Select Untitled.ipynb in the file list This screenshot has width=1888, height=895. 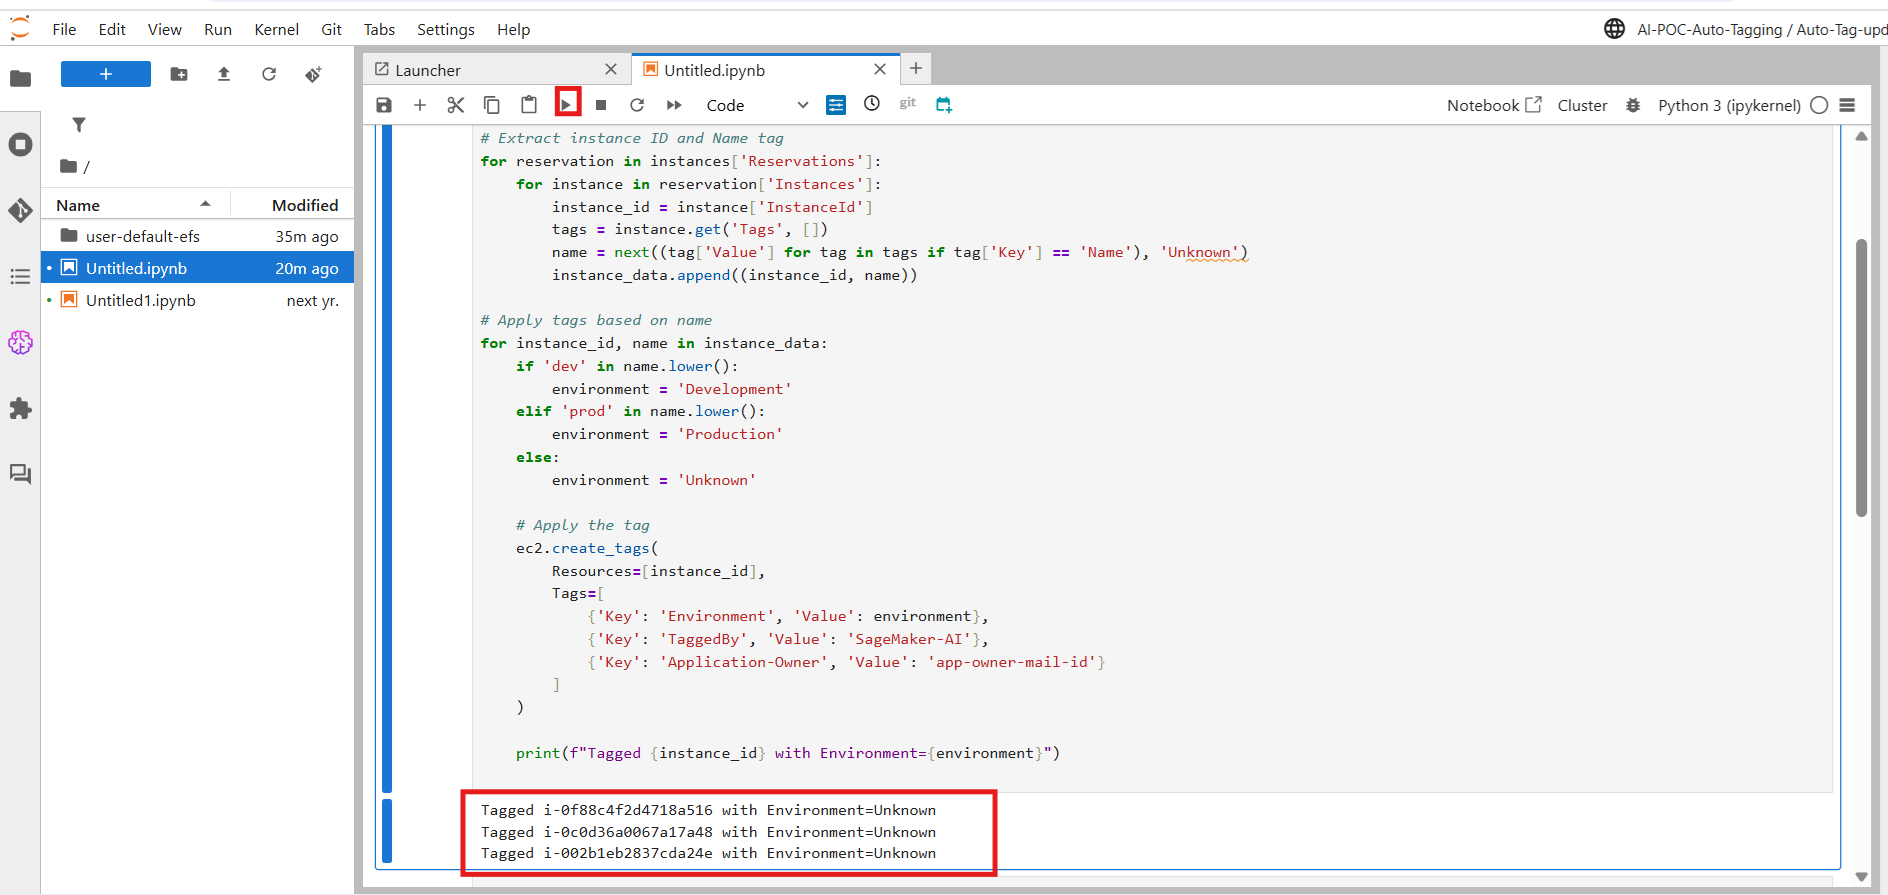[x=198, y=268]
